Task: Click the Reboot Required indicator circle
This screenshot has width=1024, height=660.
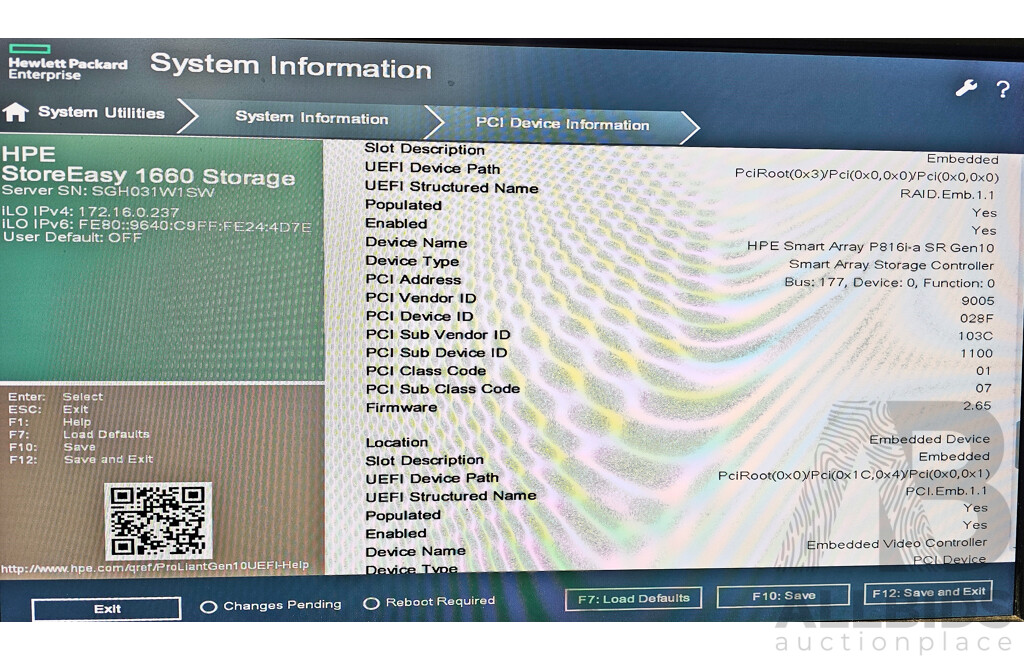Action: tap(371, 603)
